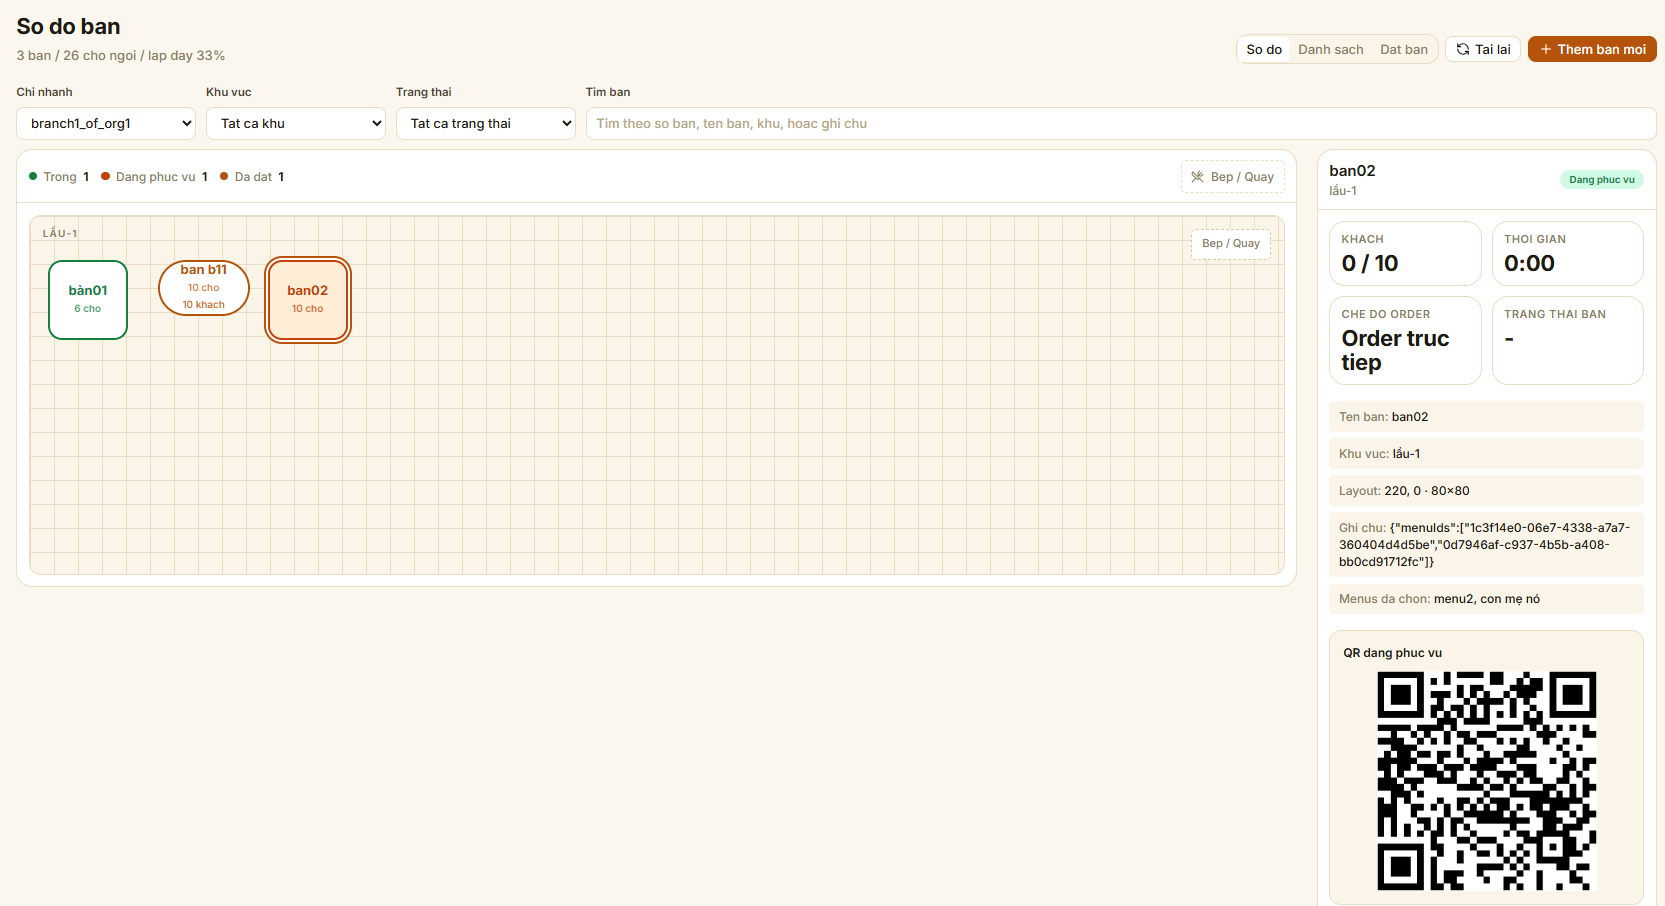1665x906 pixels.
Task: Switch to the So do tab
Action: pyautogui.click(x=1264, y=49)
